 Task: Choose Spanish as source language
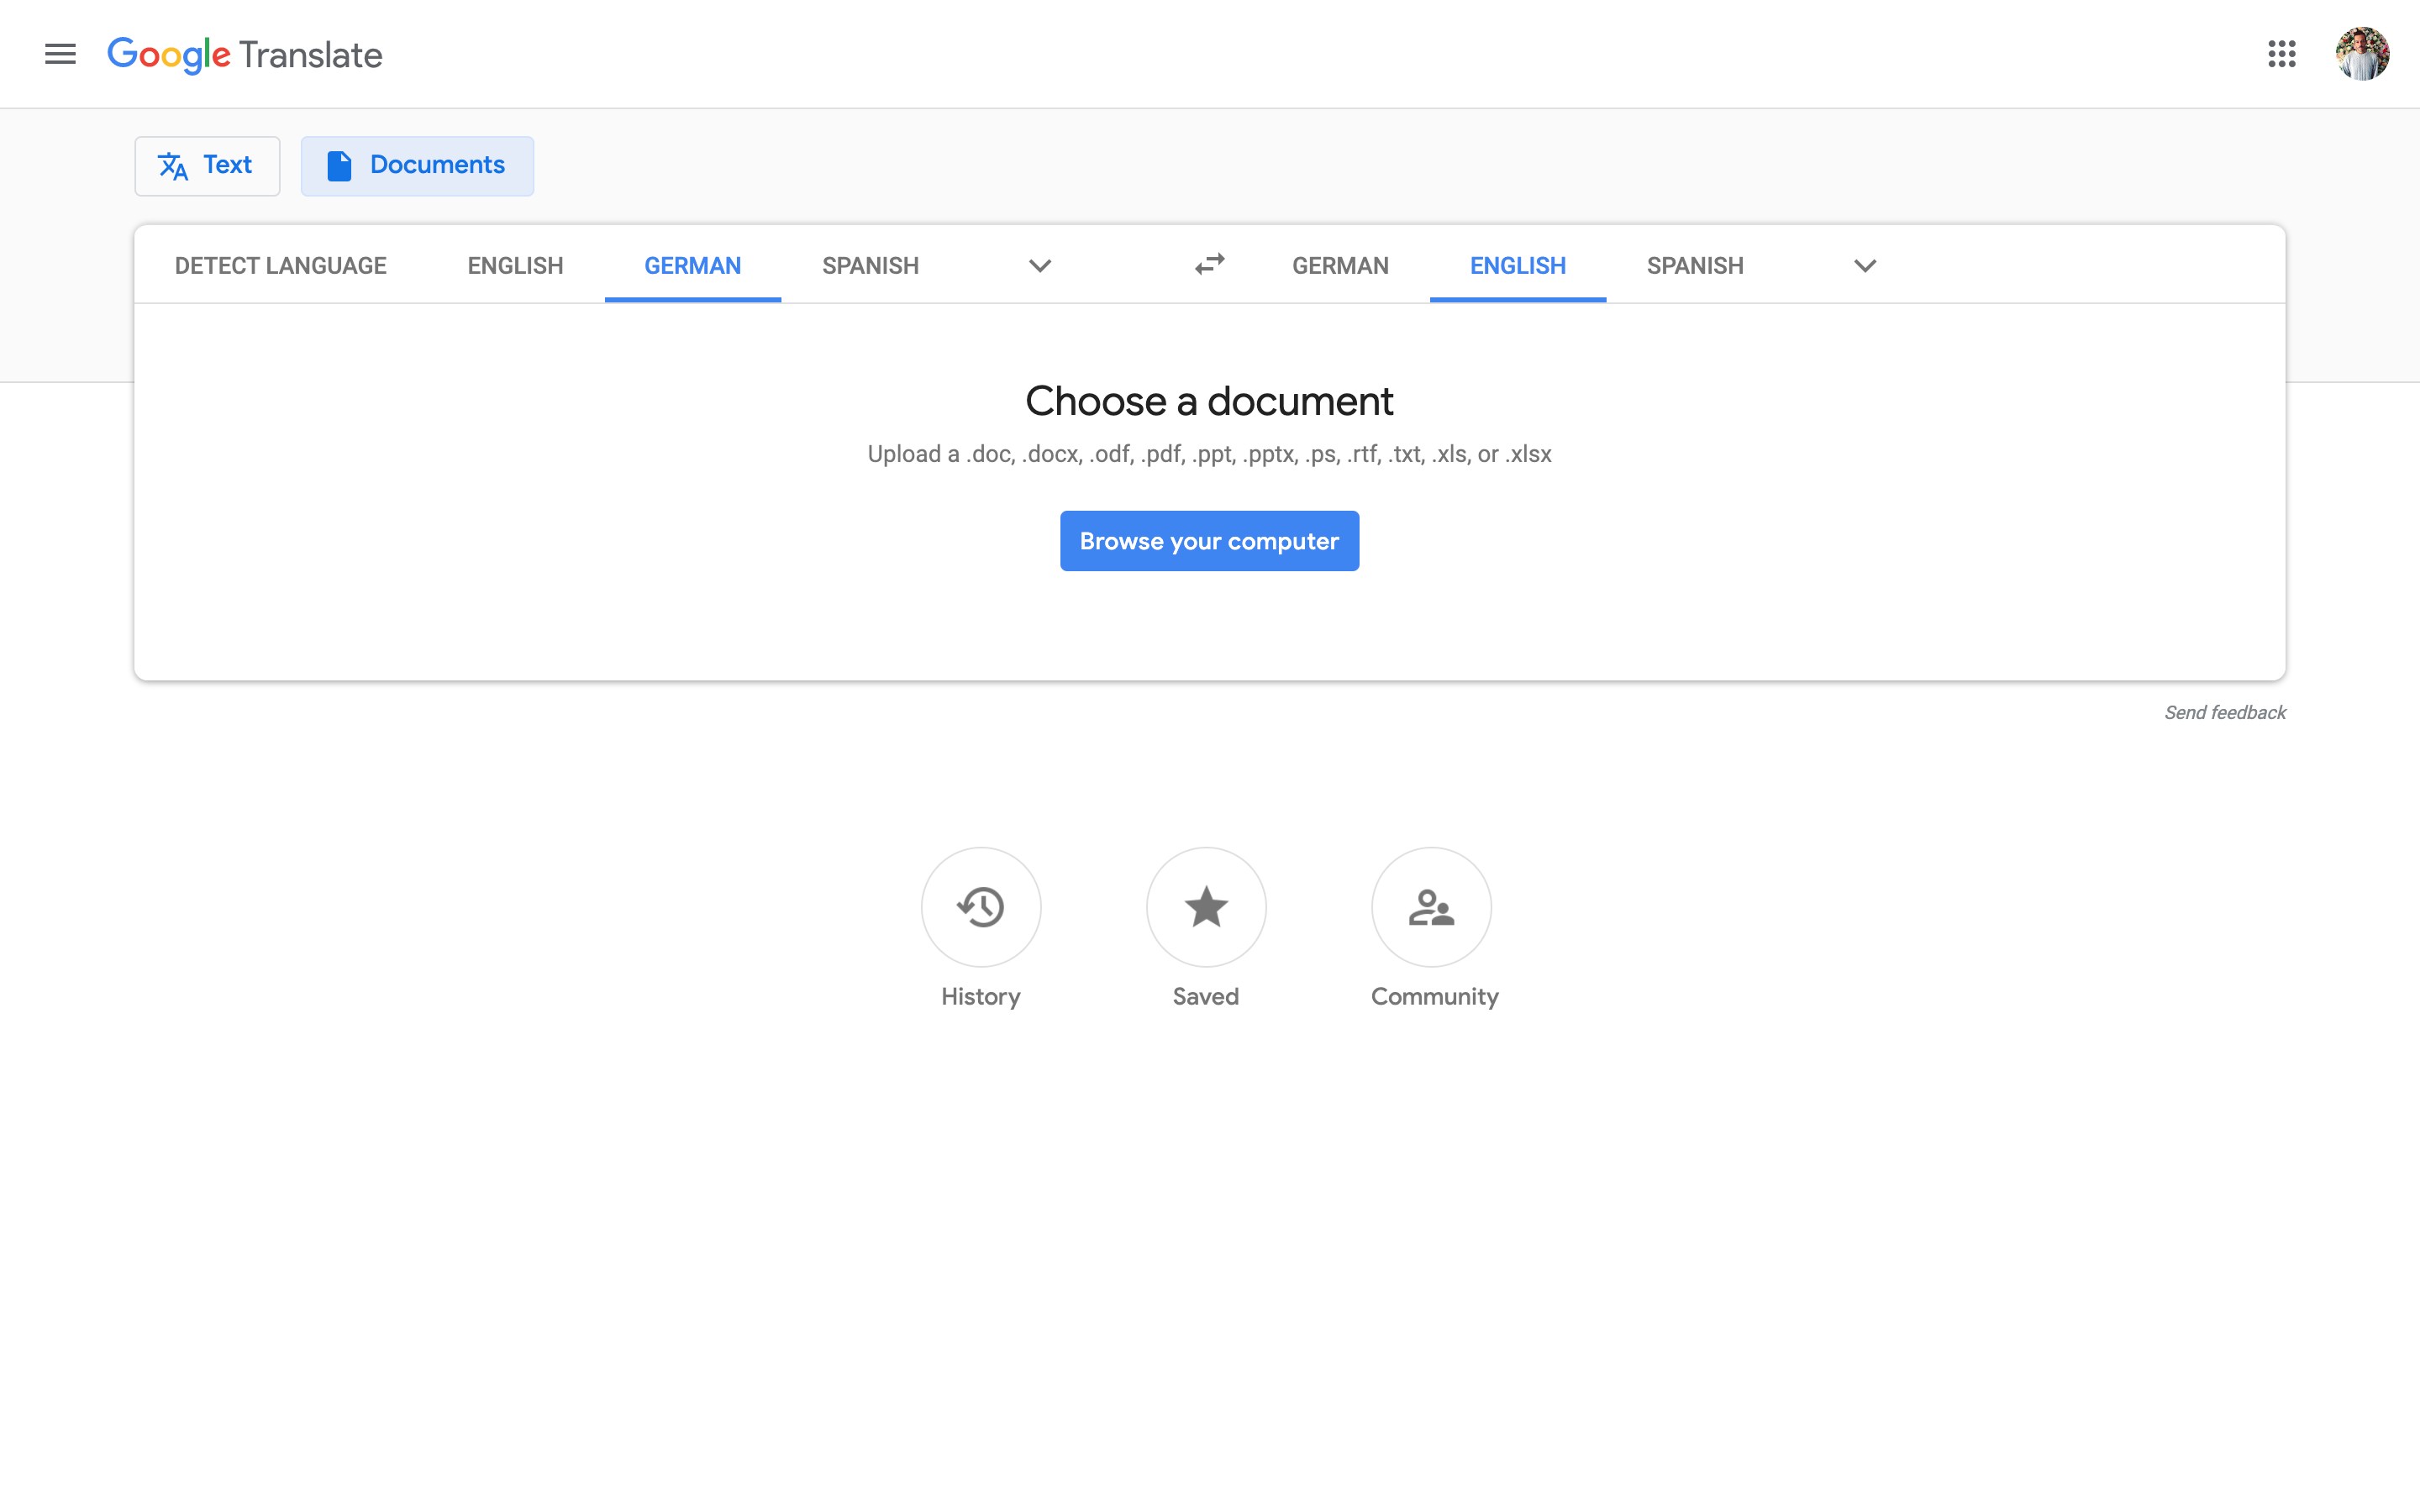(870, 266)
